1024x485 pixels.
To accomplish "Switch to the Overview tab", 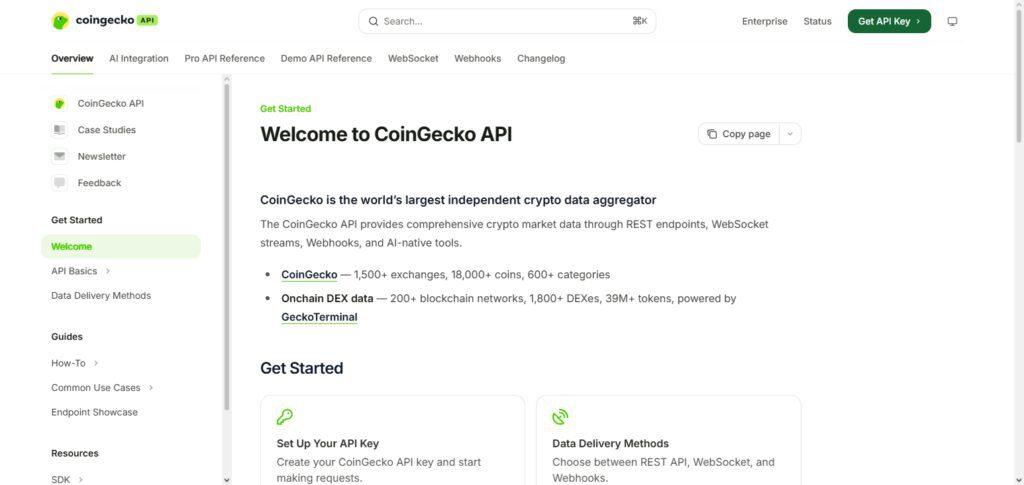I will [72, 59].
